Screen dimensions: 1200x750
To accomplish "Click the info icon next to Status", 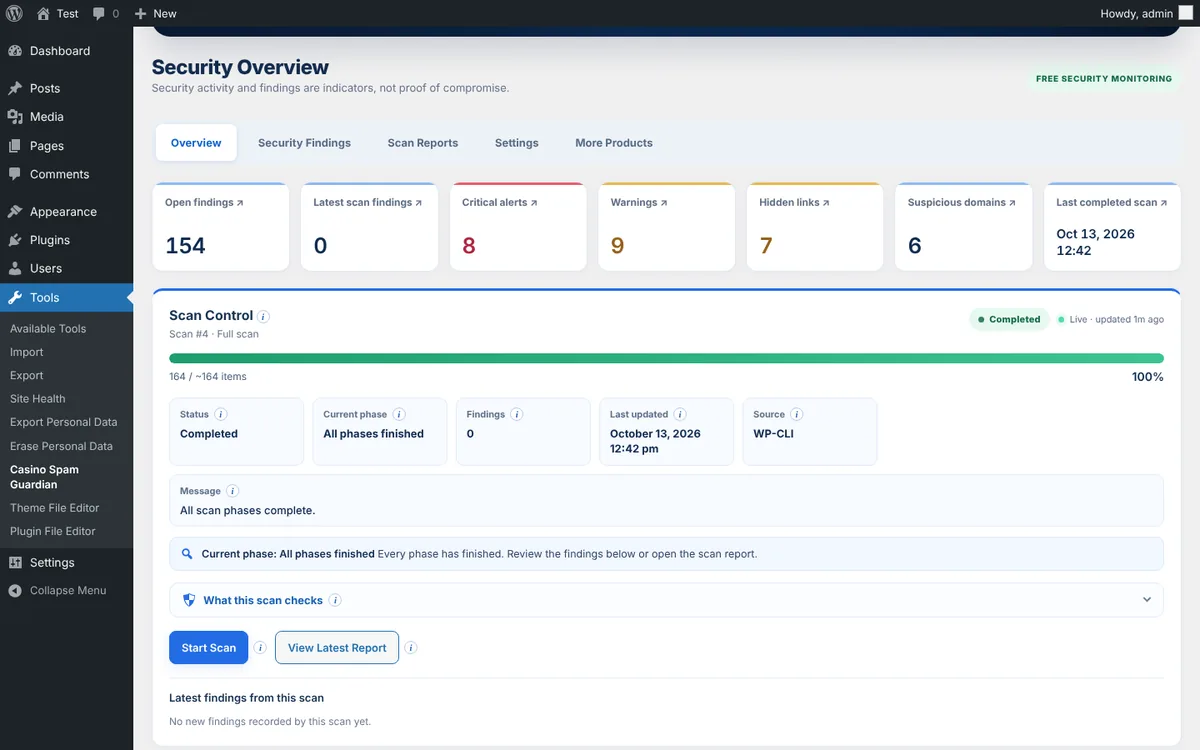I will click(221, 414).
